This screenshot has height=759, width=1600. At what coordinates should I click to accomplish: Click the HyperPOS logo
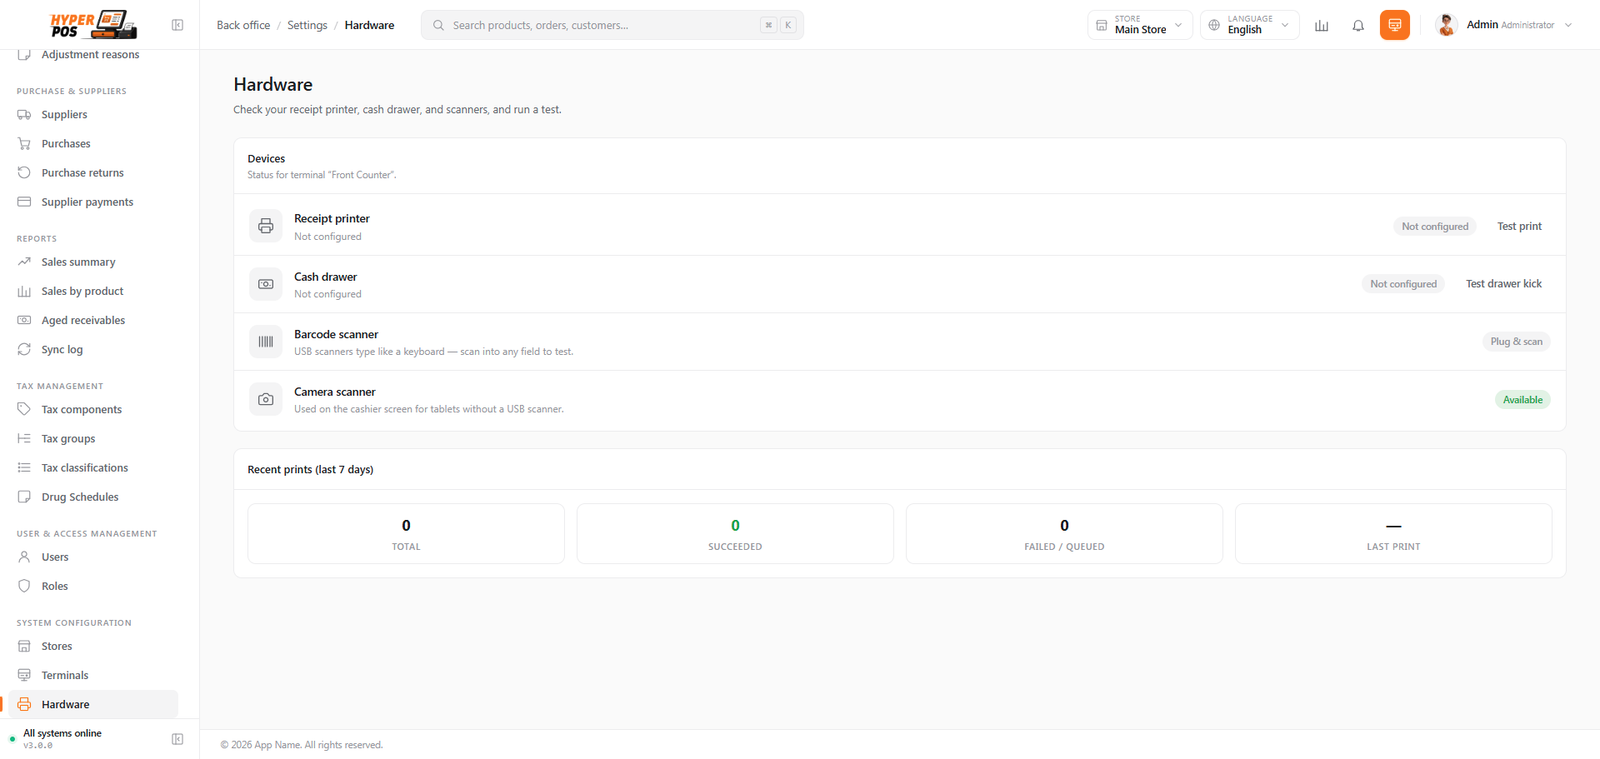coord(93,24)
